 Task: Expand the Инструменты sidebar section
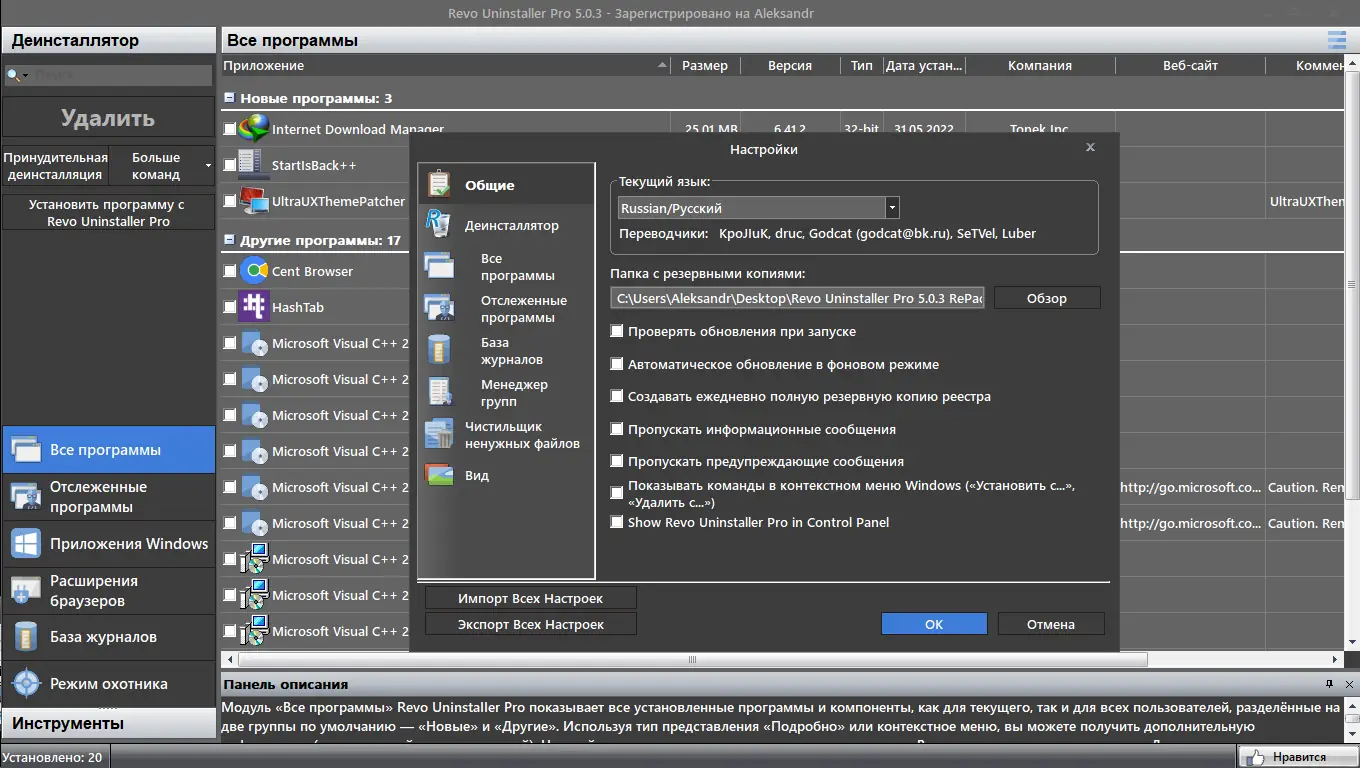(x=108, y=723)
